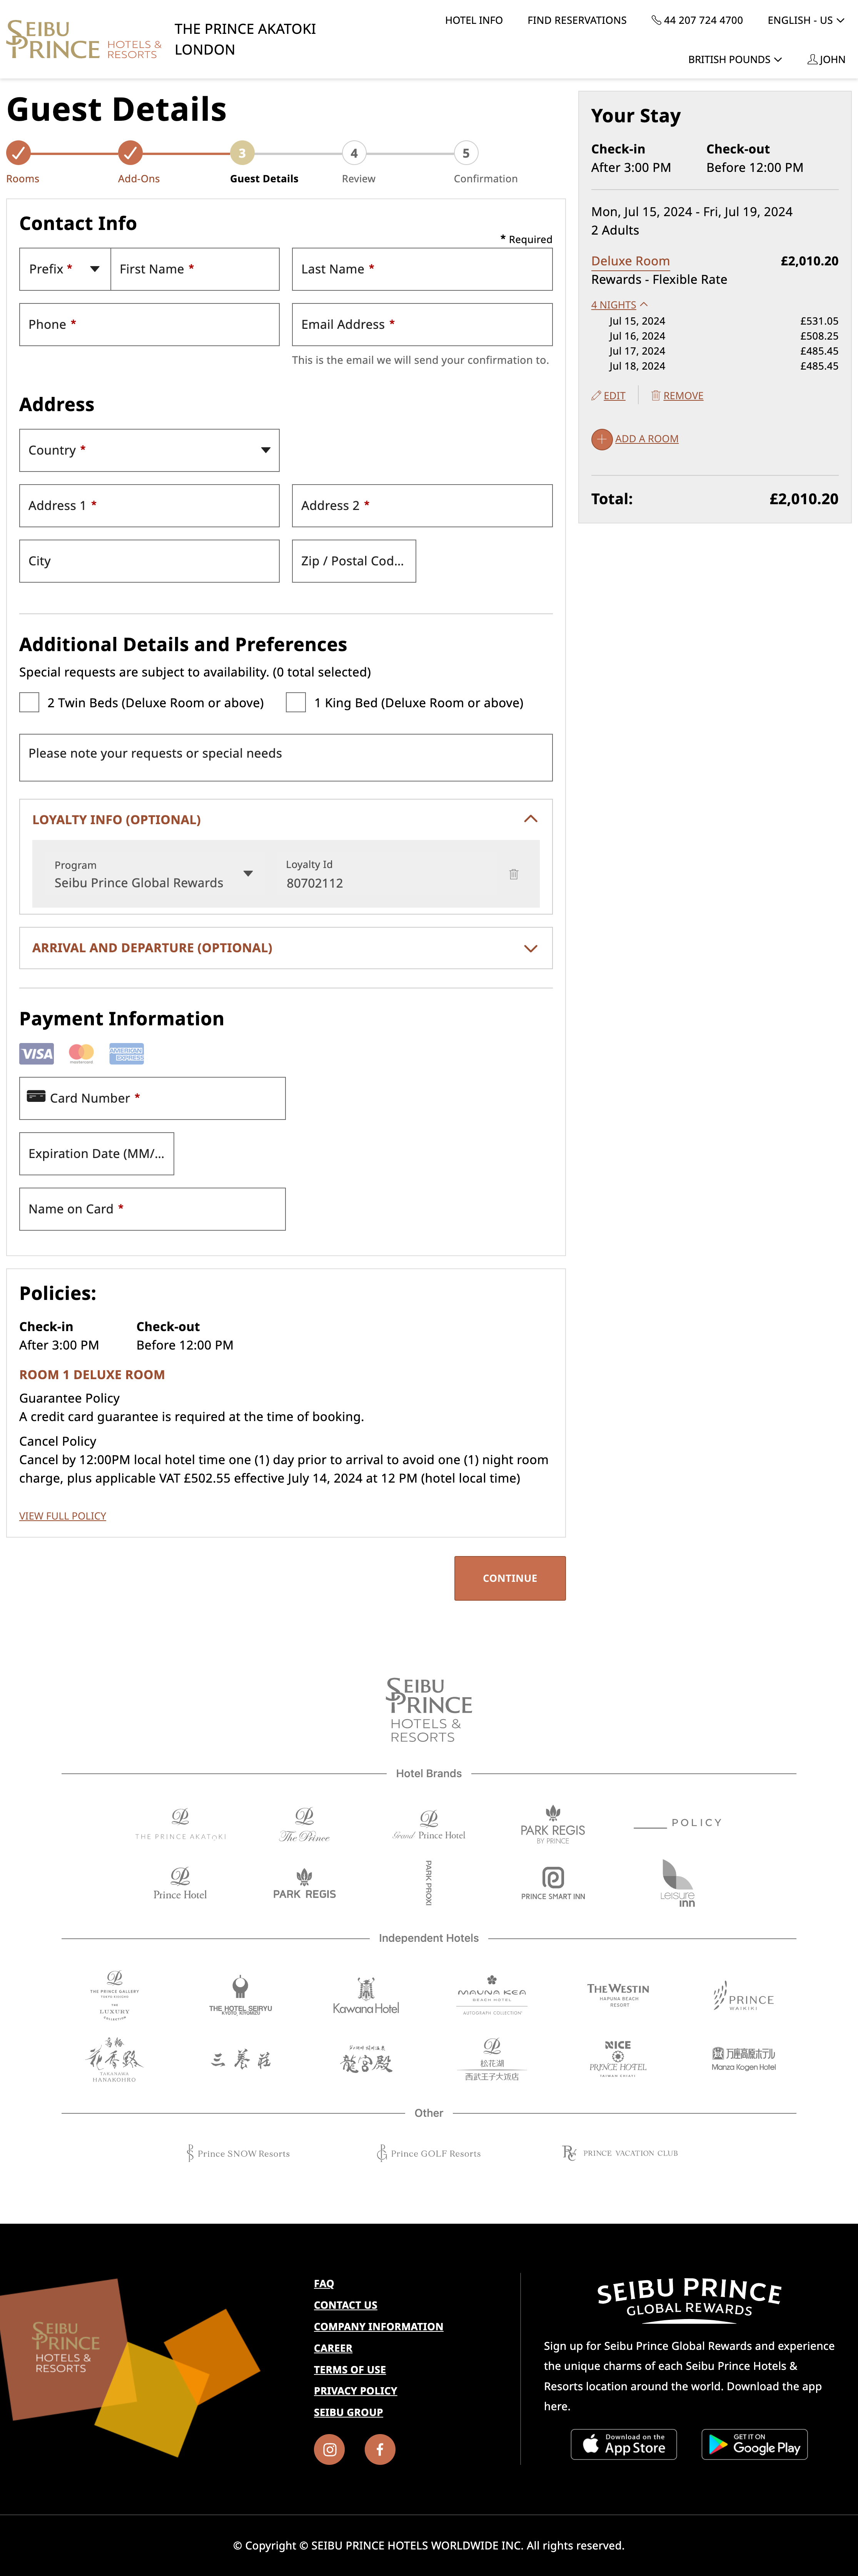Click inside the Email Address field

421,324
